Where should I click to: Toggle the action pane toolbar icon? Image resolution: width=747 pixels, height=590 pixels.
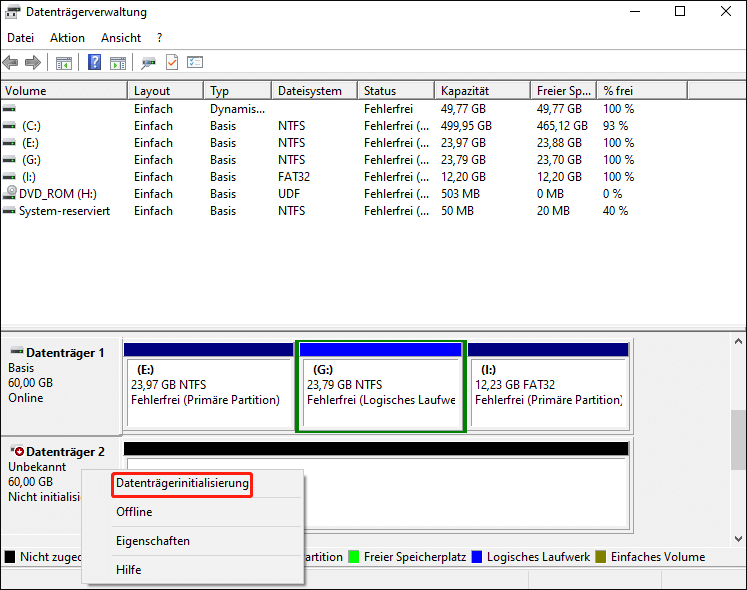[x=117, y=63]
